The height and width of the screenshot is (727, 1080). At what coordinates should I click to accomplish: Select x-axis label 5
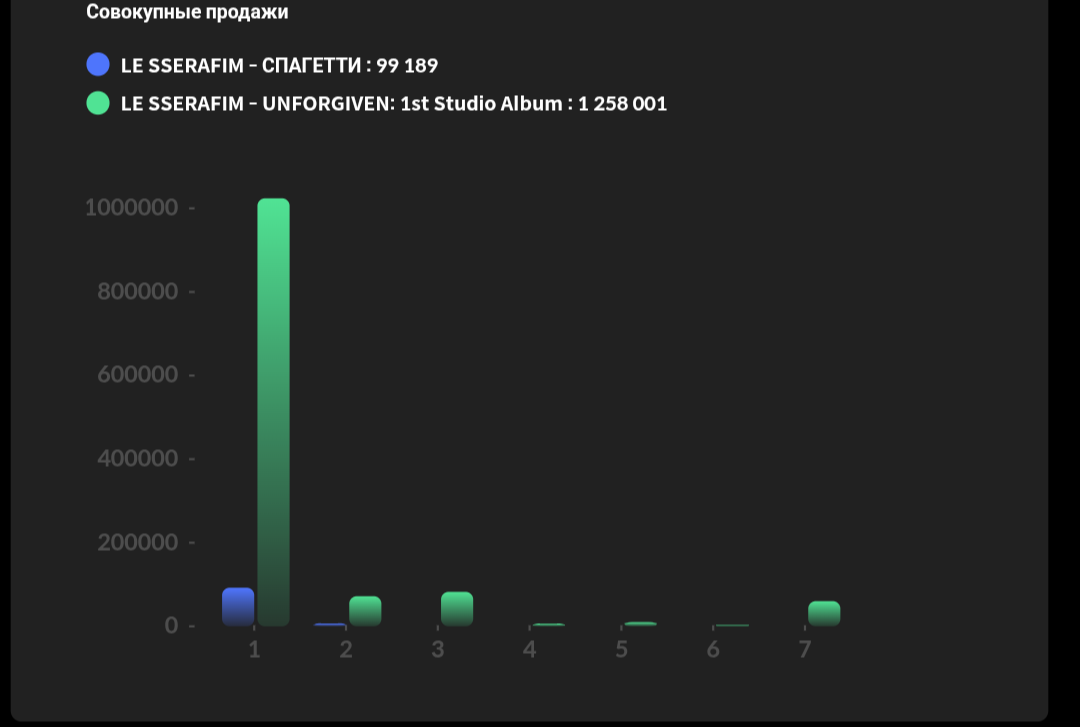621,650
